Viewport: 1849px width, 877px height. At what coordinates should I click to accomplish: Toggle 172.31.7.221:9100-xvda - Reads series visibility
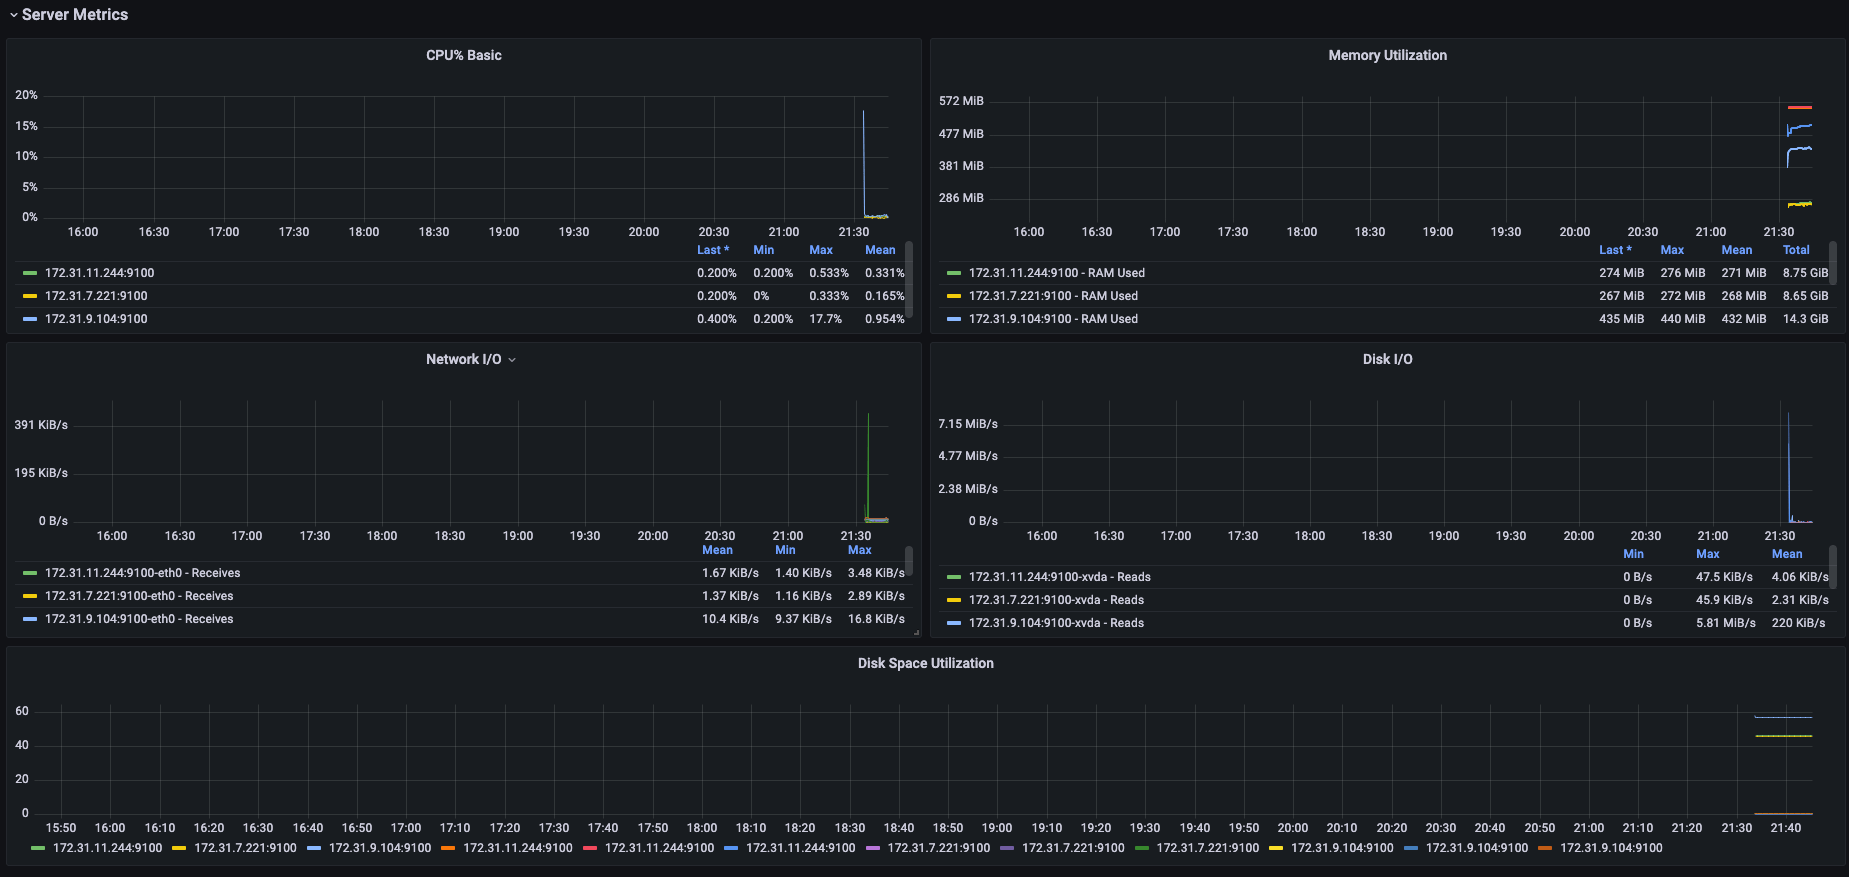point(1056,600)
